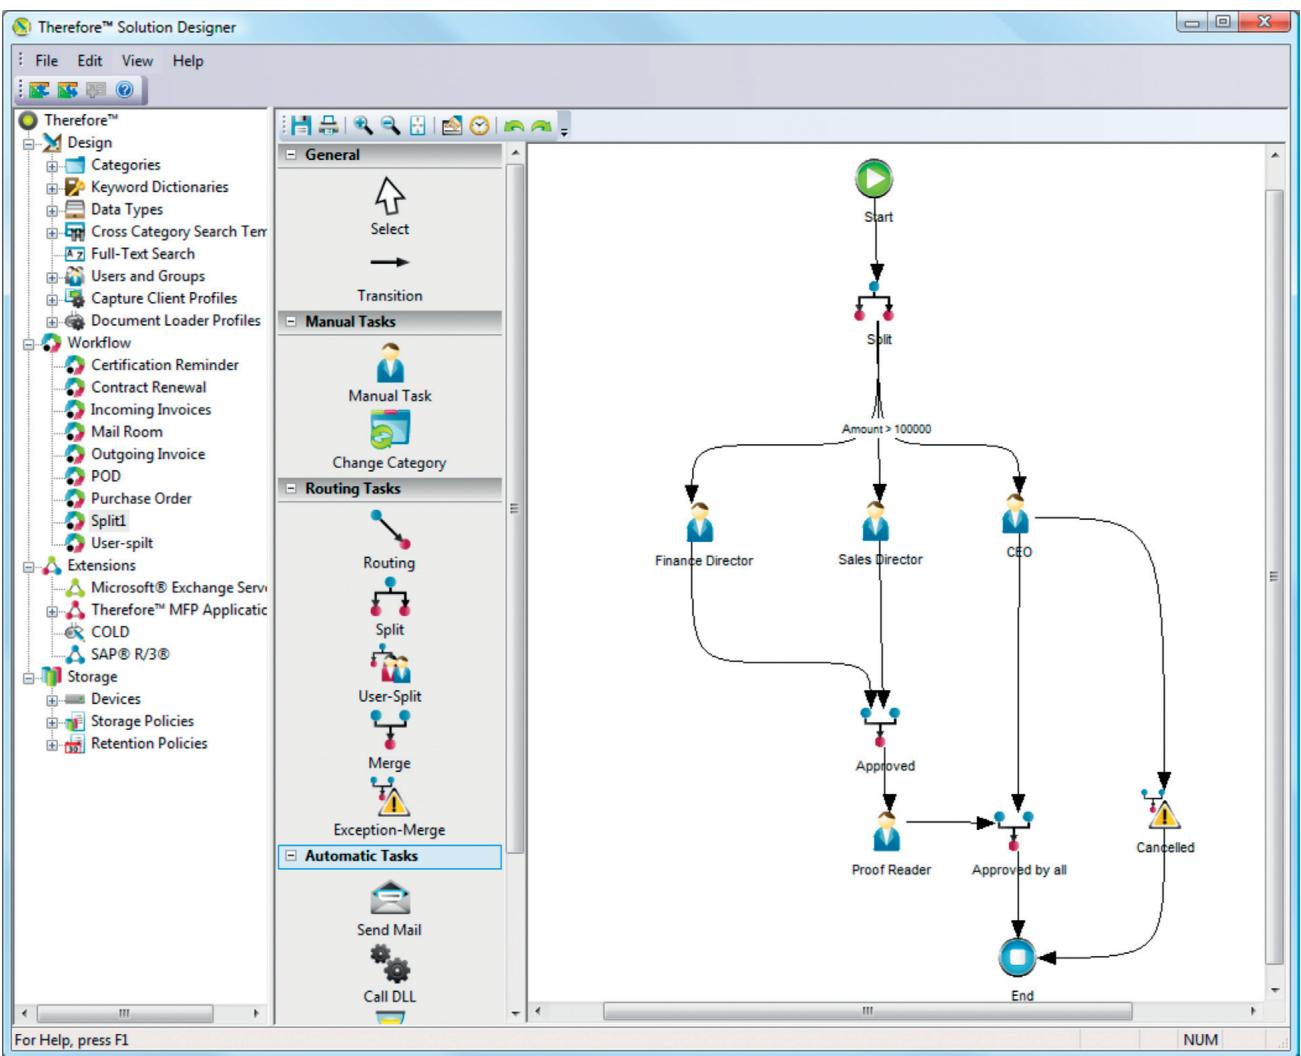Choose the User-Split task tool
Image resolution: width=1301 pixels, height=1056 pixels.
click(x=390, y=674)
